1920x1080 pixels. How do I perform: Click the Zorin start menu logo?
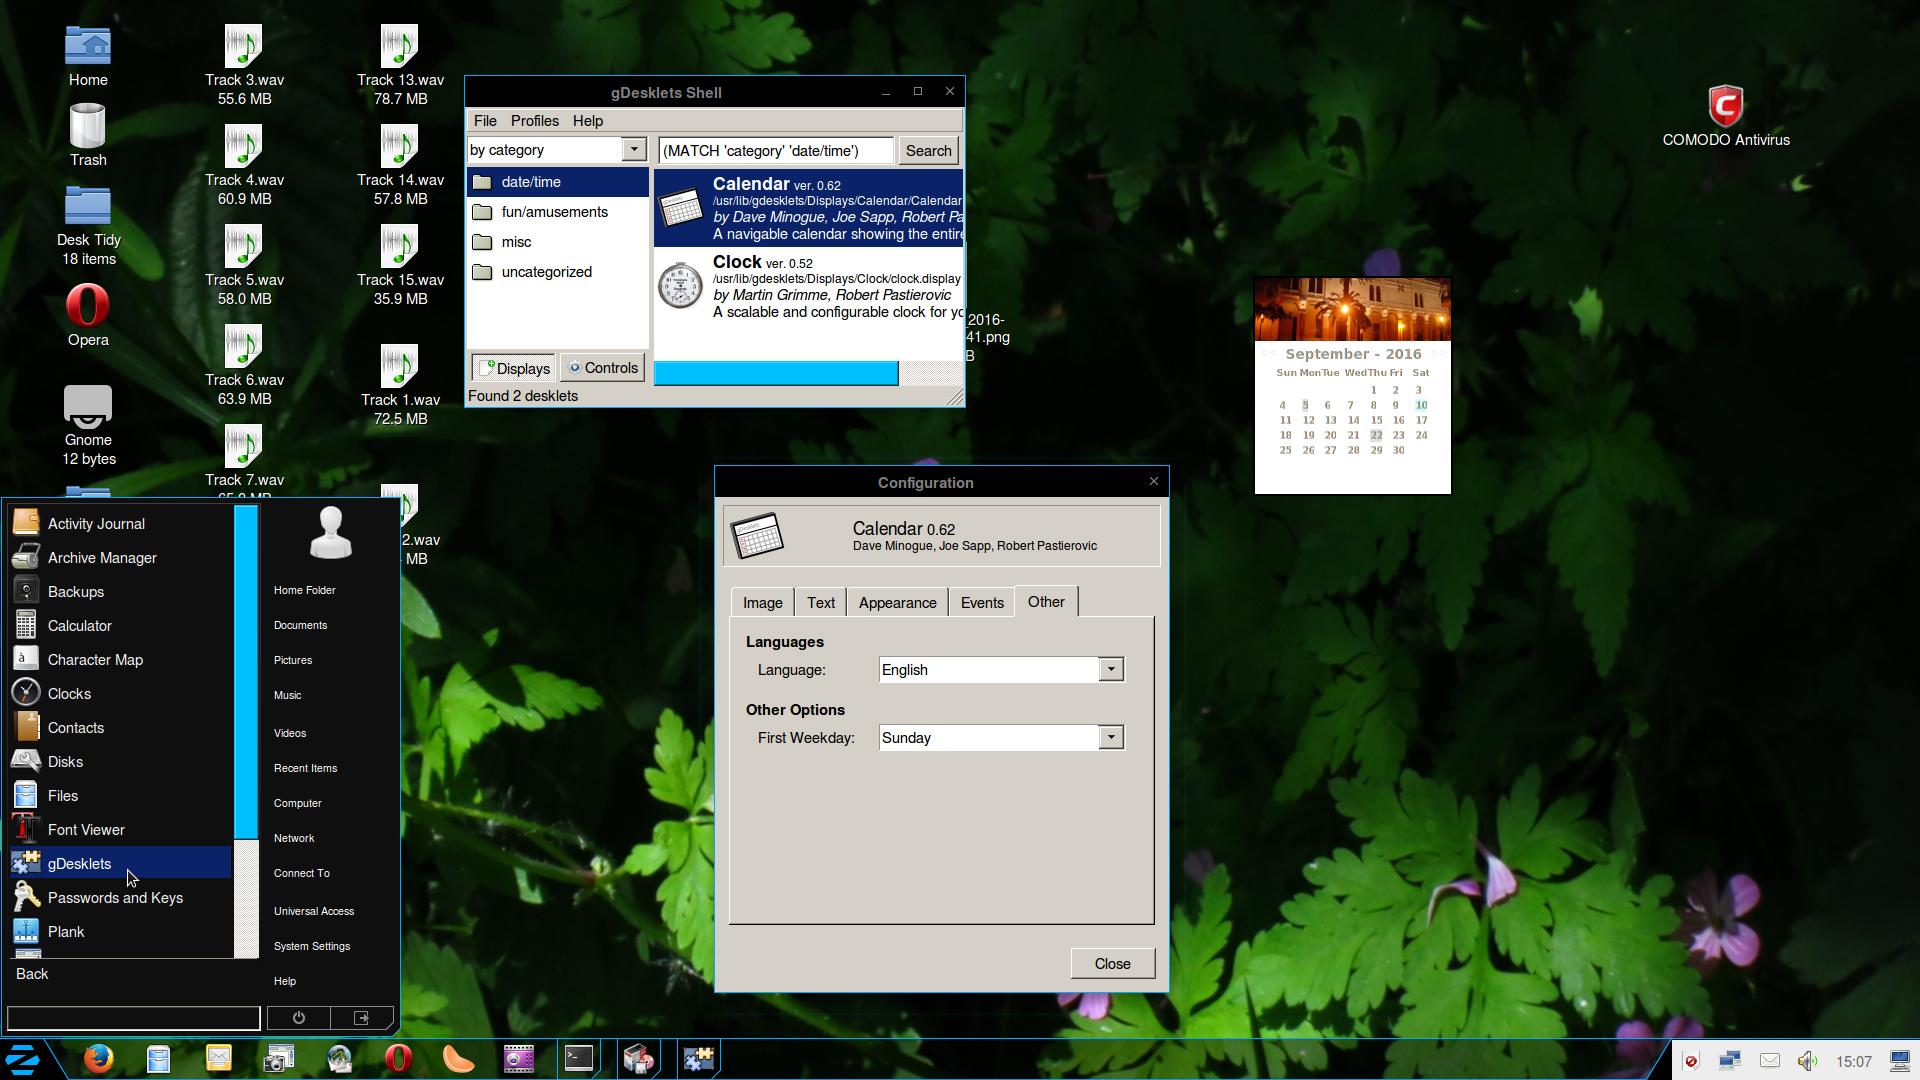click(24, 1060)
